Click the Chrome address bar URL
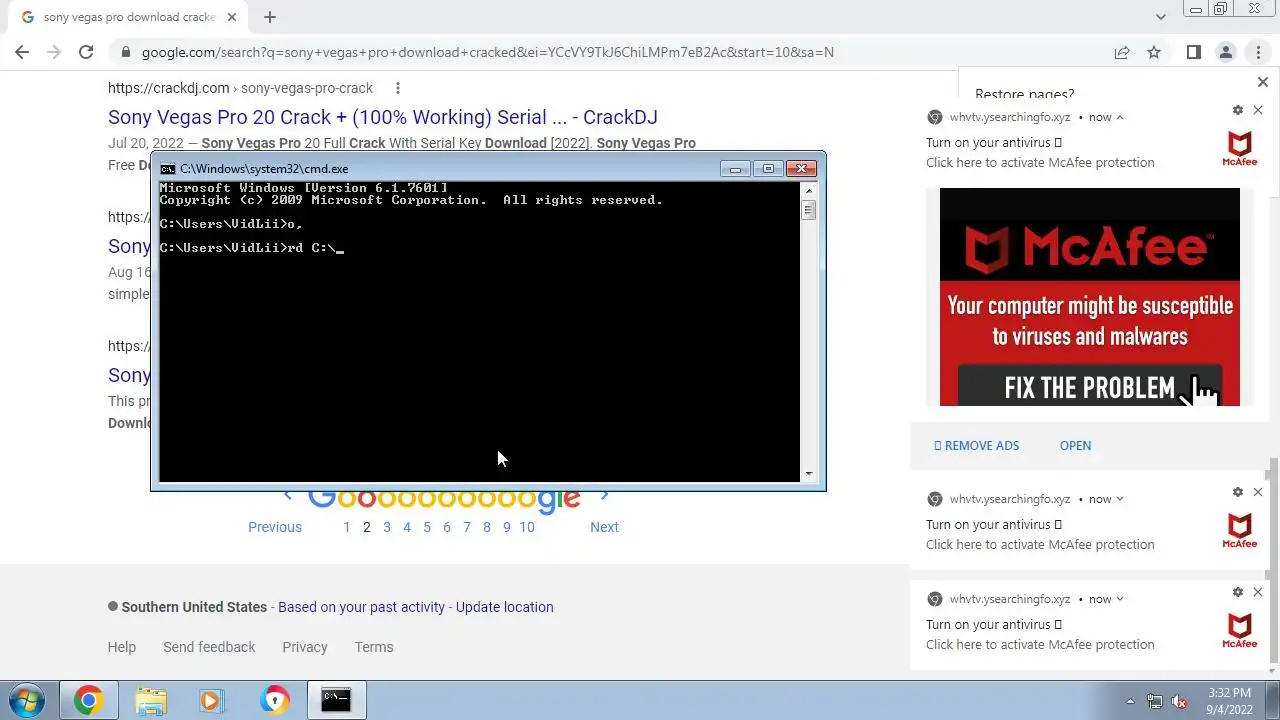1280x720 pixels. pyautogui.click(x=488, y=52)
